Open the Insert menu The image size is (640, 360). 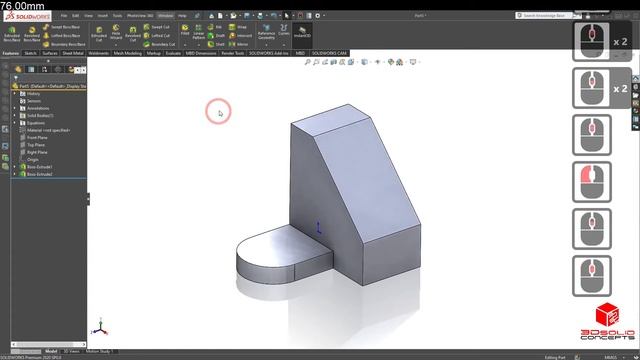[x=102, y=16]
